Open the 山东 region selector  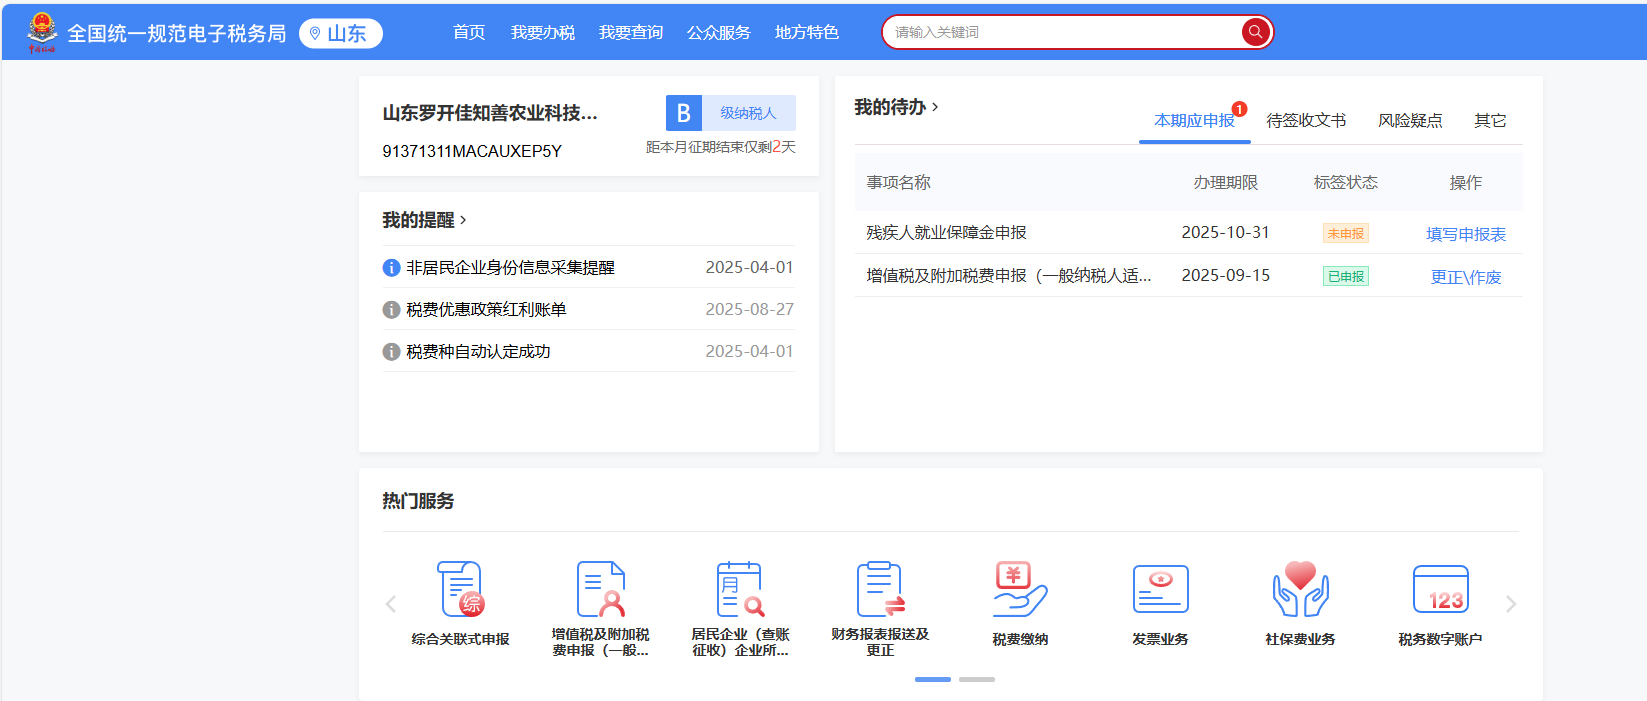point(341,34)
